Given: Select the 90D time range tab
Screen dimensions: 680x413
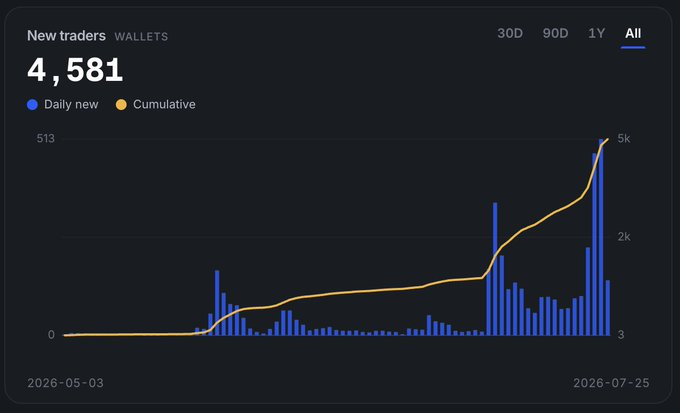Looking at the screenshot, I should click(556, 33).
